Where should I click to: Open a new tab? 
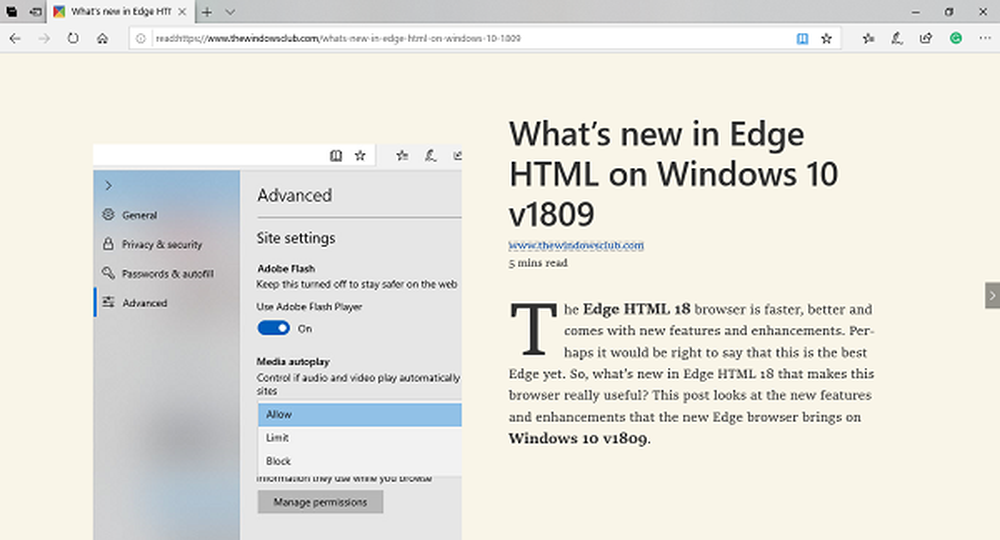(207, 11)
